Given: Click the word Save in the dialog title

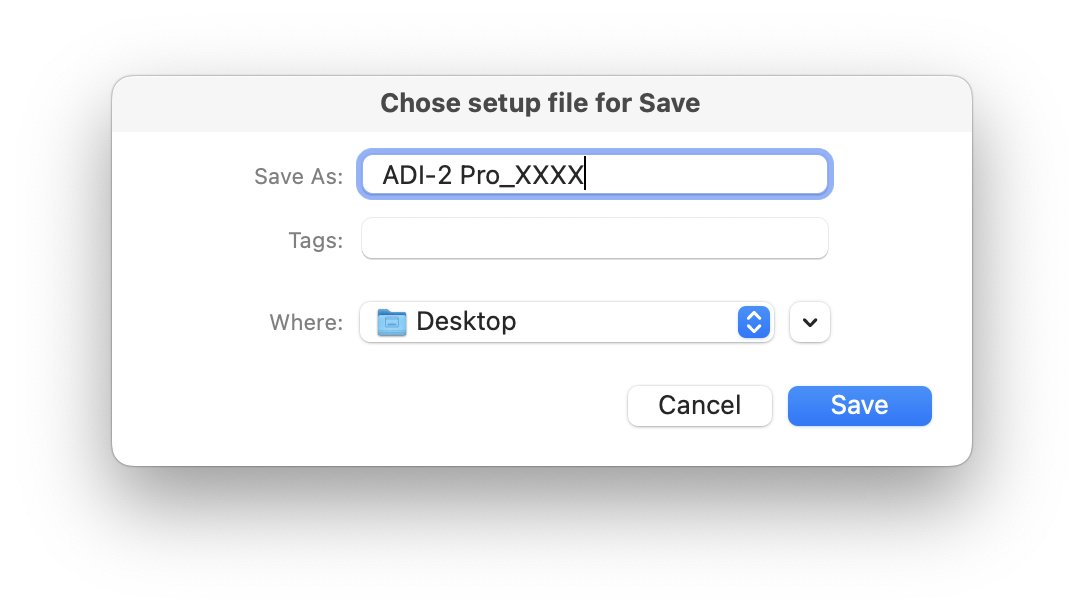Looking at the screenshot, I should [x=669, y=103].
